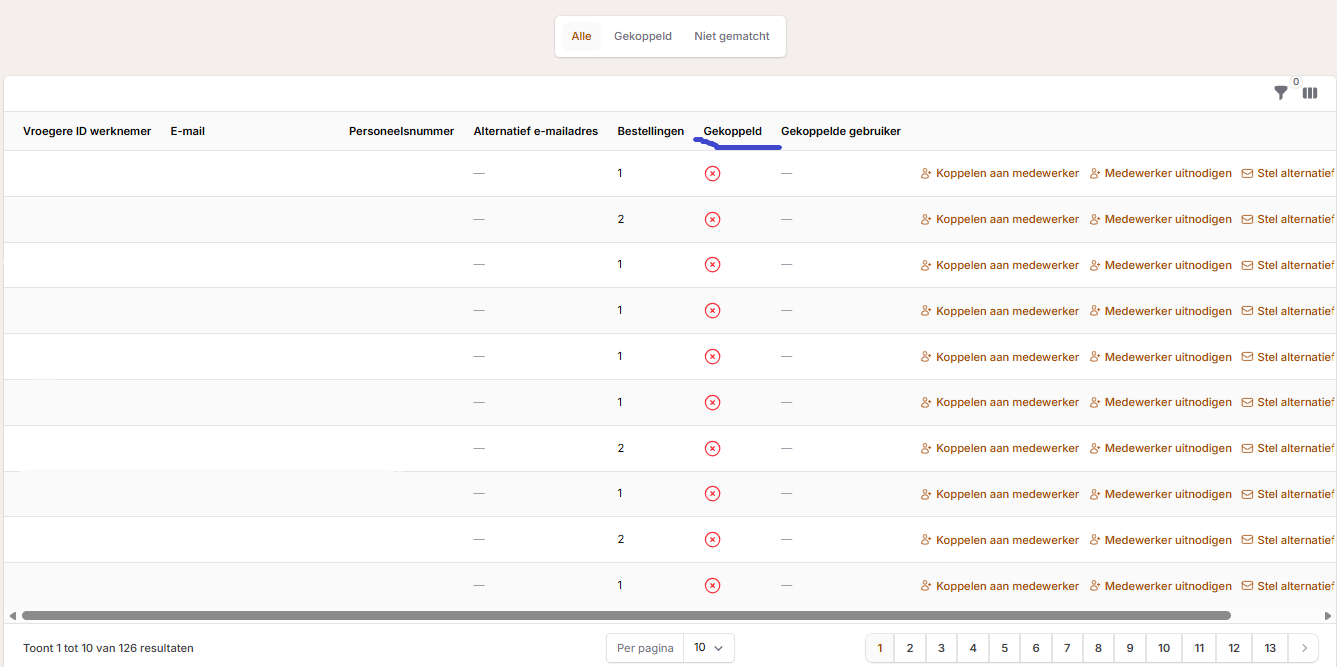Click the scrollbar's right arrow
The image size is (1337, 667).
click(1328, 616)
